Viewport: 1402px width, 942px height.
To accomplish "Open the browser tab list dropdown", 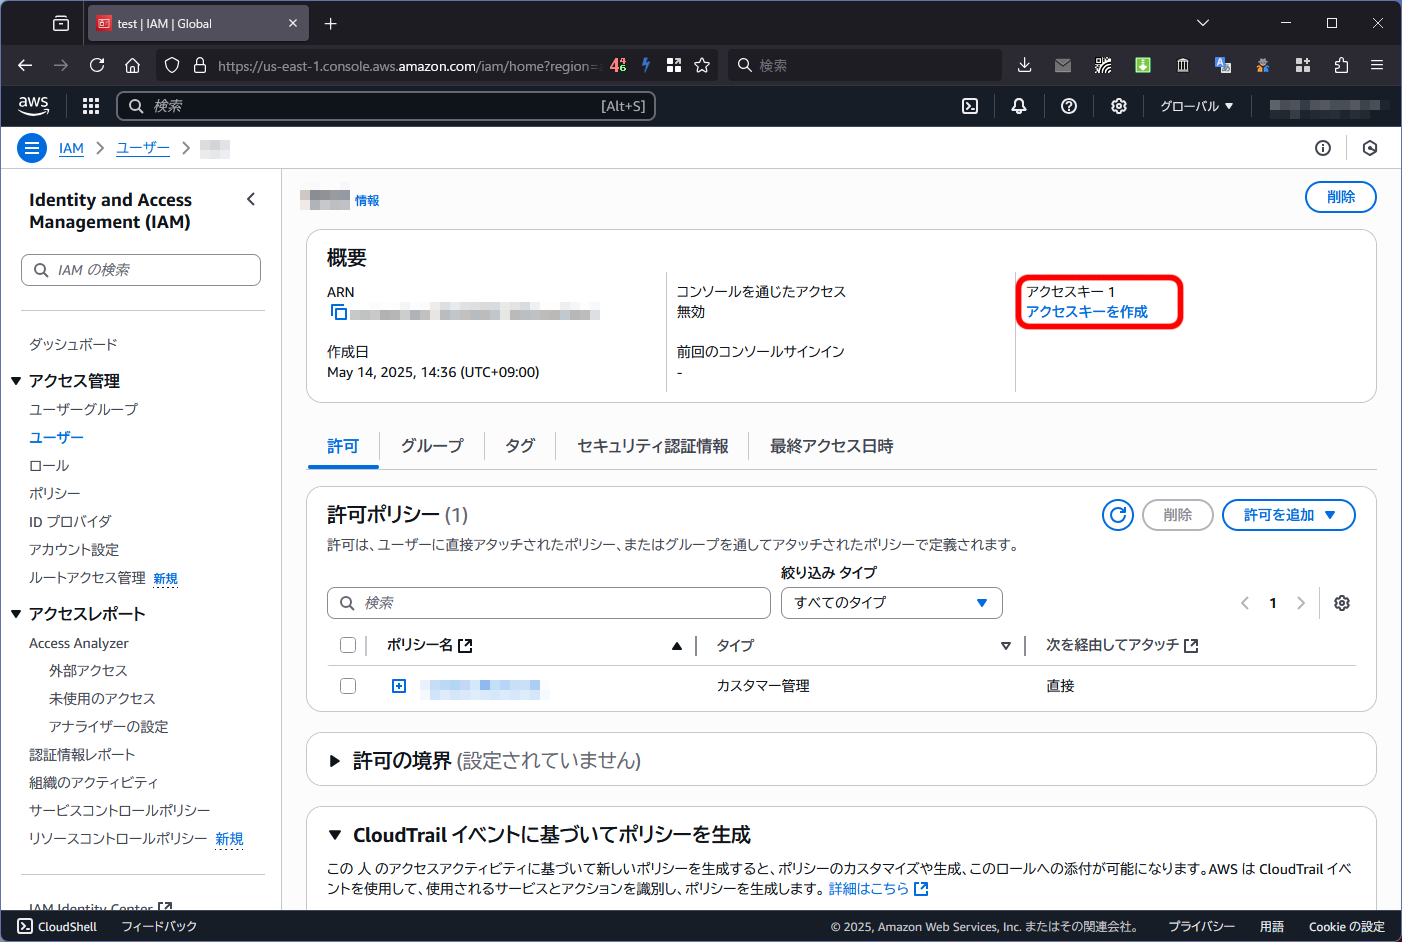I will pos(1203,23).
